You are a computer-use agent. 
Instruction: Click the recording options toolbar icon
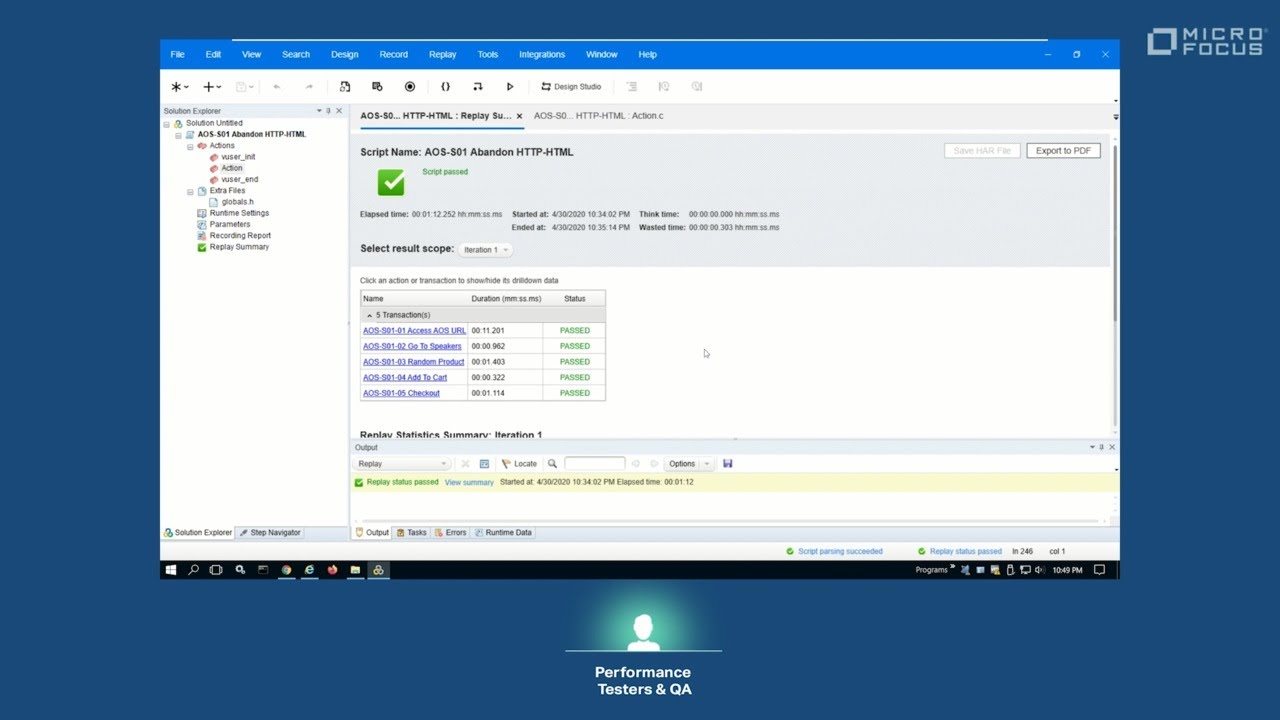coord(377,87)
